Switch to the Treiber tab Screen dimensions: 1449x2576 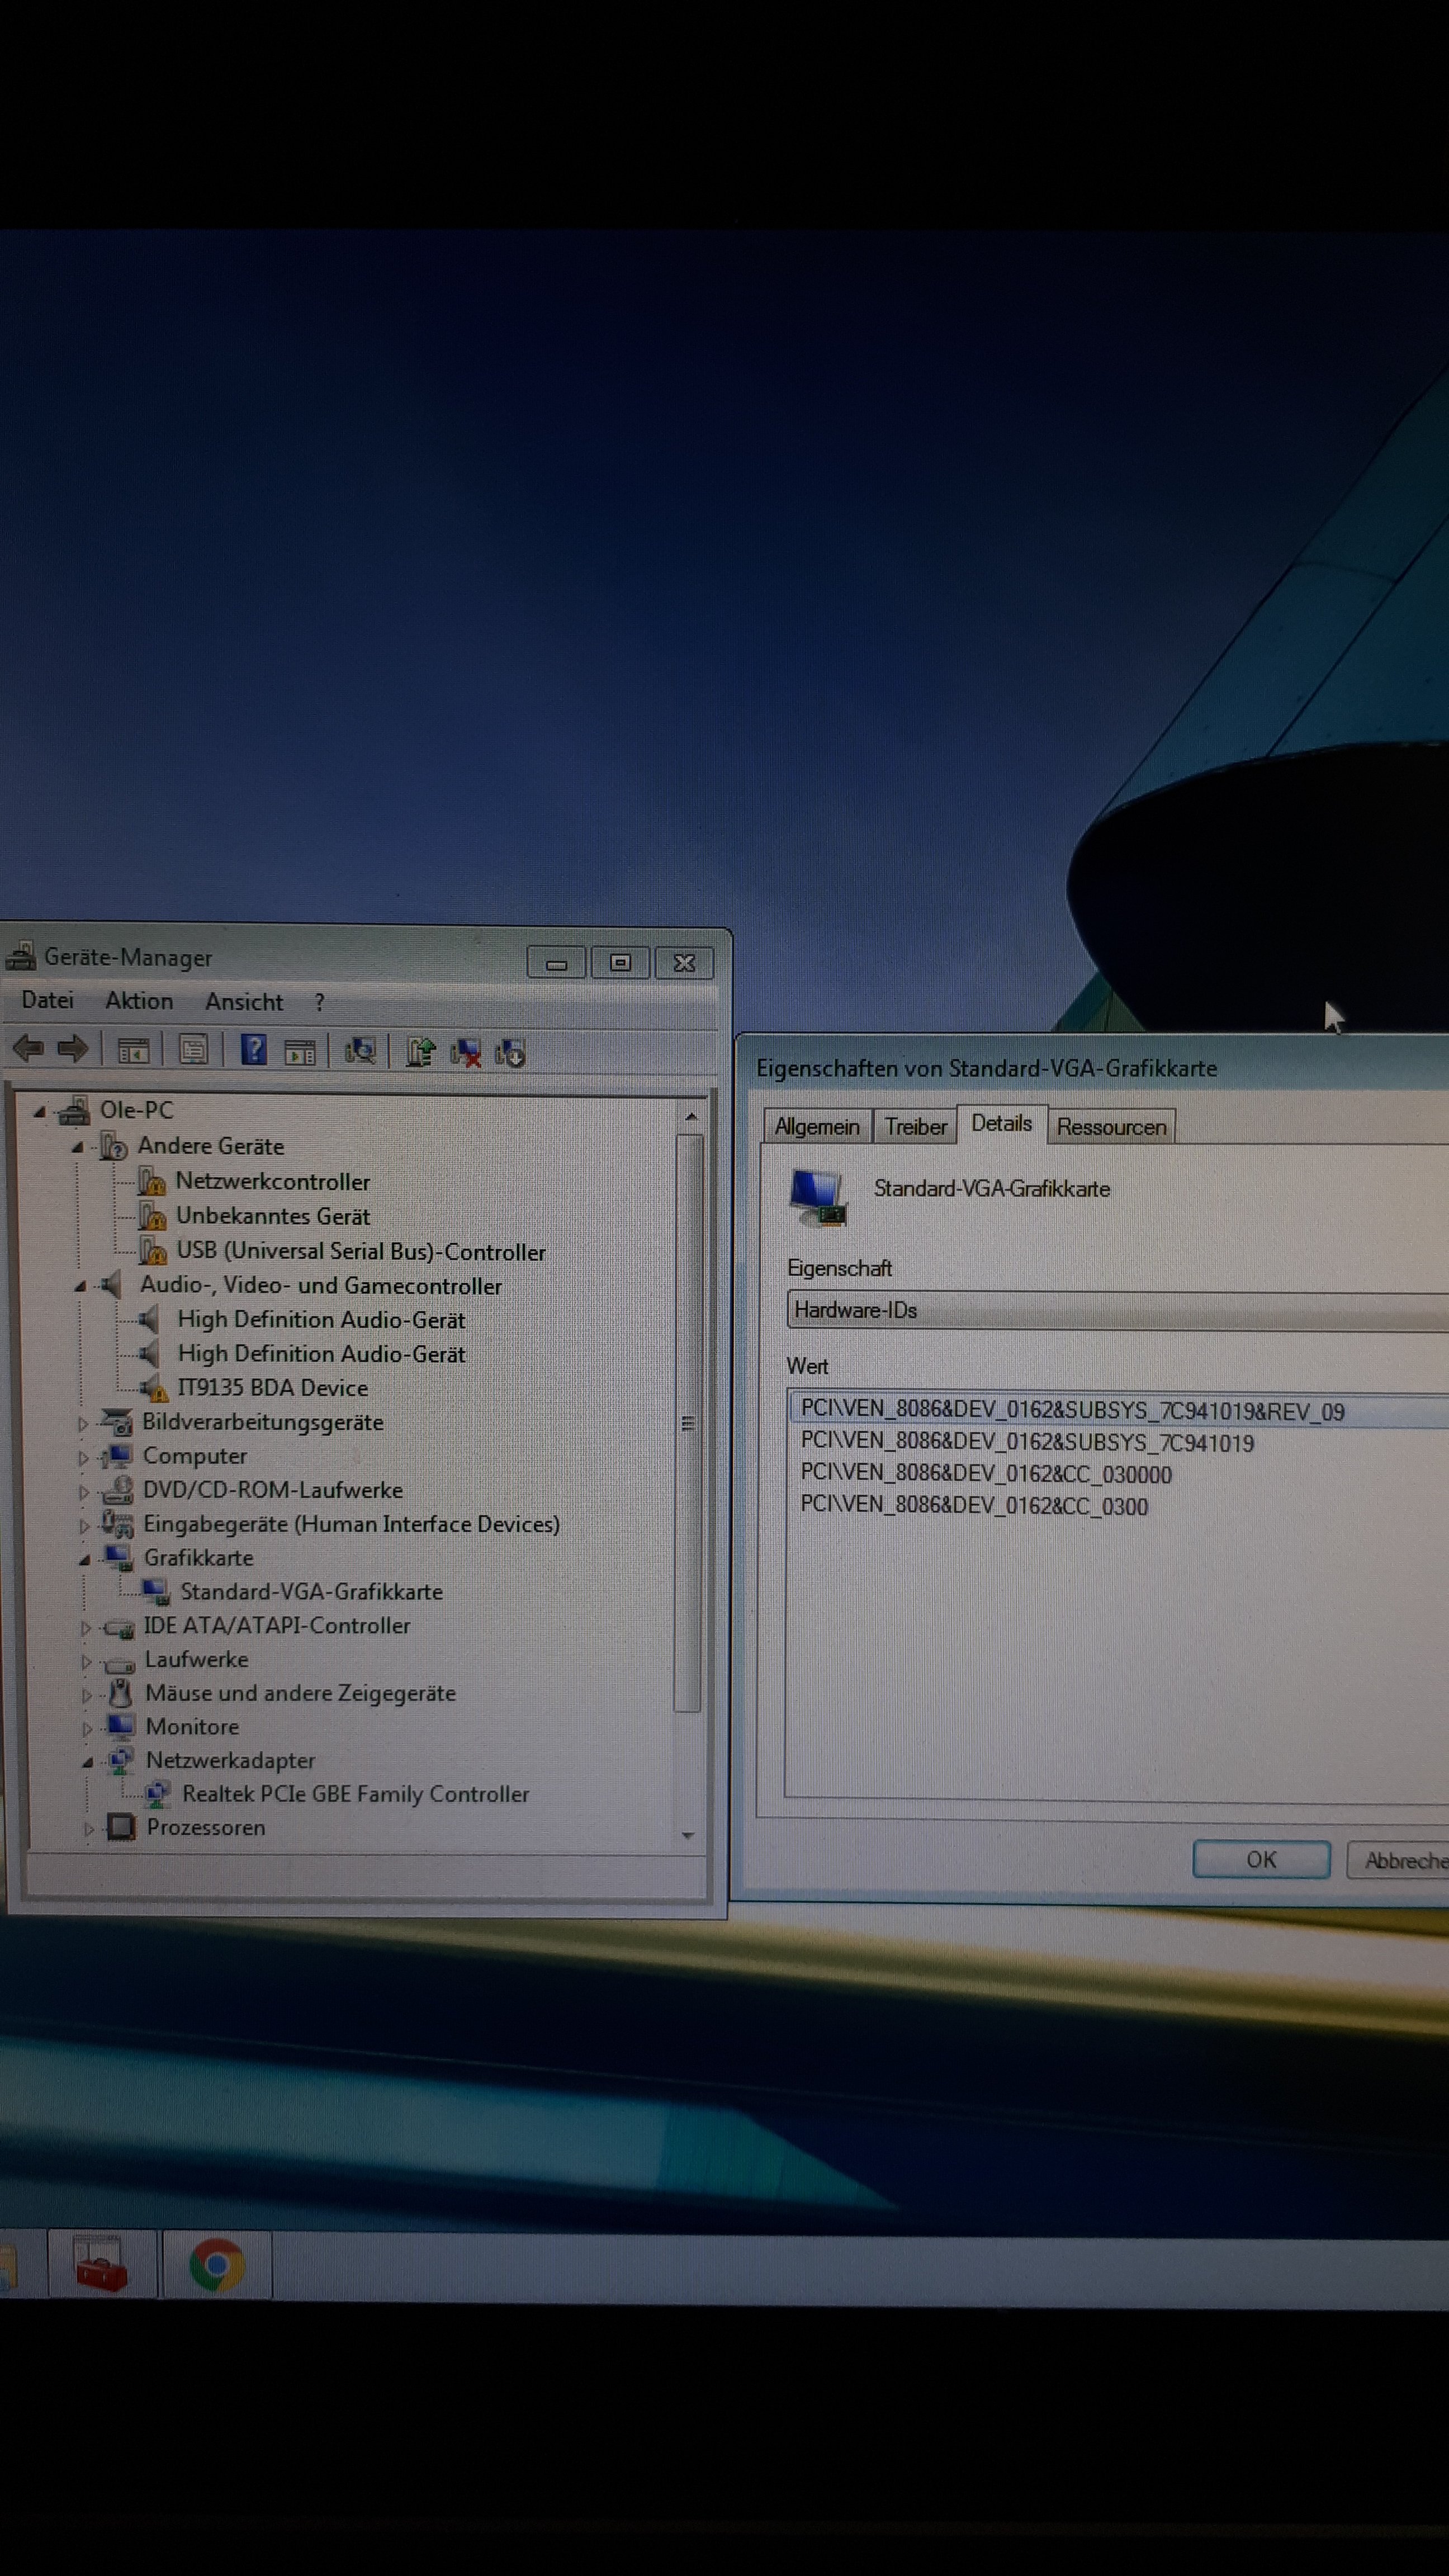point(915,1126)
